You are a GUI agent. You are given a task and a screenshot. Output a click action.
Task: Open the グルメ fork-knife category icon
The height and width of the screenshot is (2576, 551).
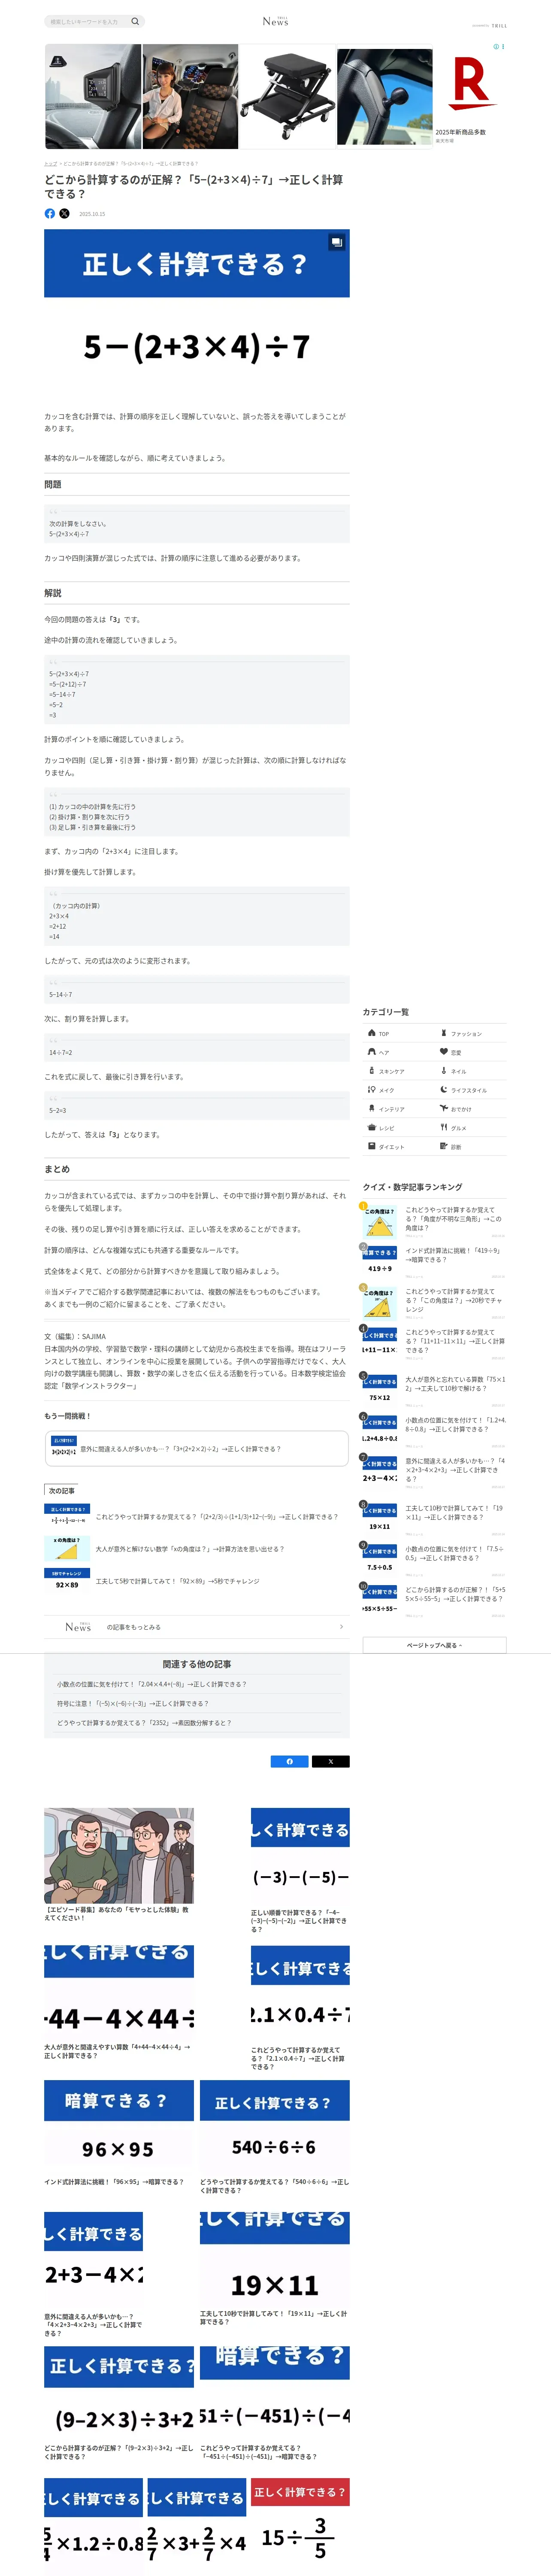click(x=444, y=1128)
